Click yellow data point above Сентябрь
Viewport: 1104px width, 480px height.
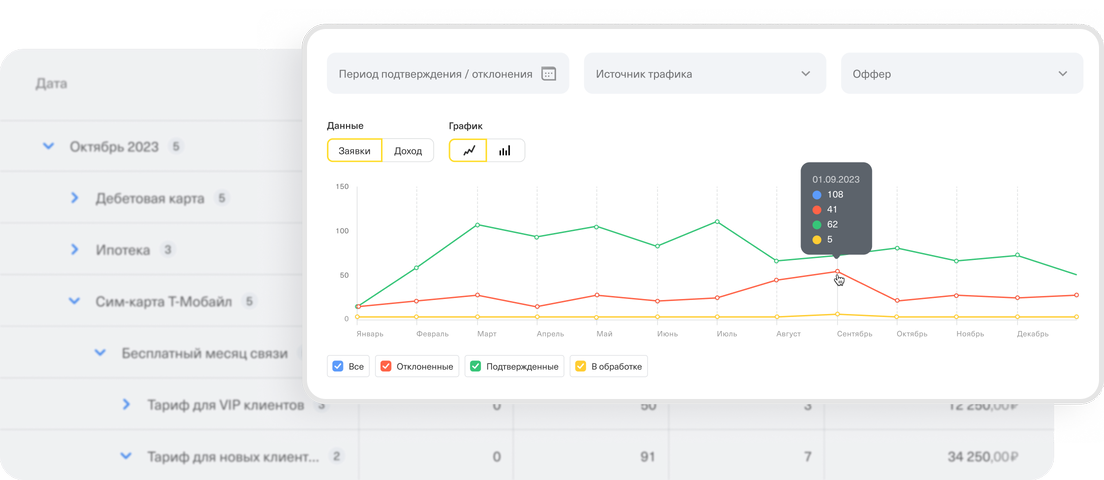pos(837,314)
